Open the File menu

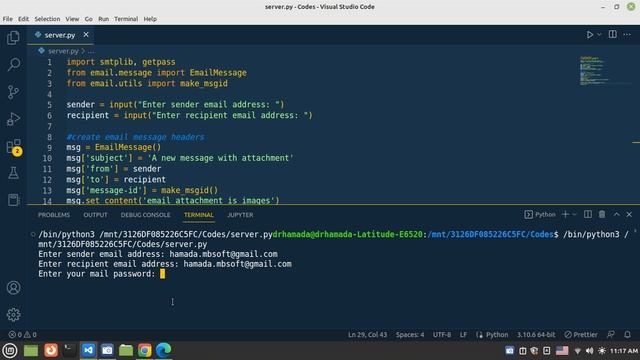(7, 19)
